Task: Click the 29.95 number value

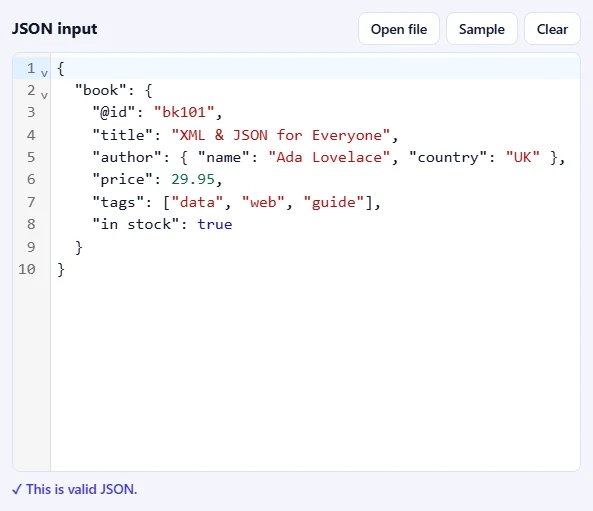Action: tap(193, 179)
